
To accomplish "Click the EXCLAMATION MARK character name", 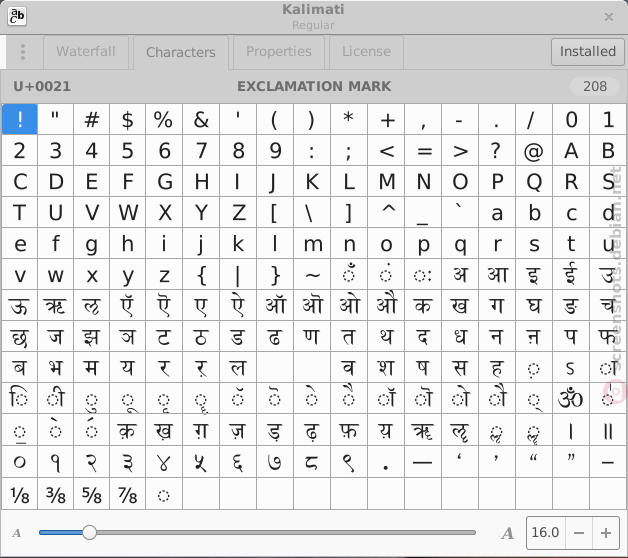I will pyautogui.click(x=314, y=86).
